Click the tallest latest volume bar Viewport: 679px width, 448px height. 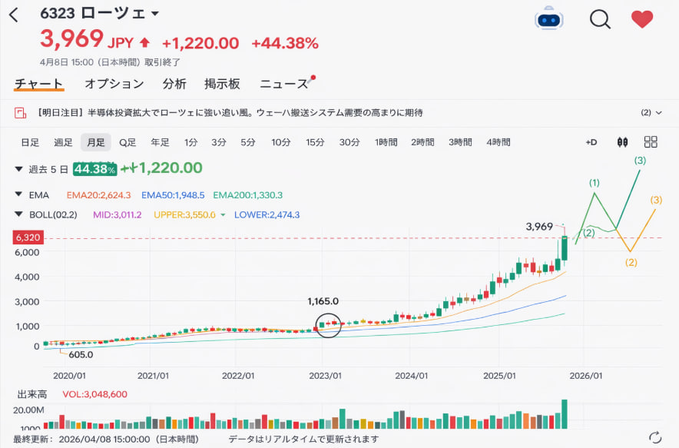(x=564, y=414)
